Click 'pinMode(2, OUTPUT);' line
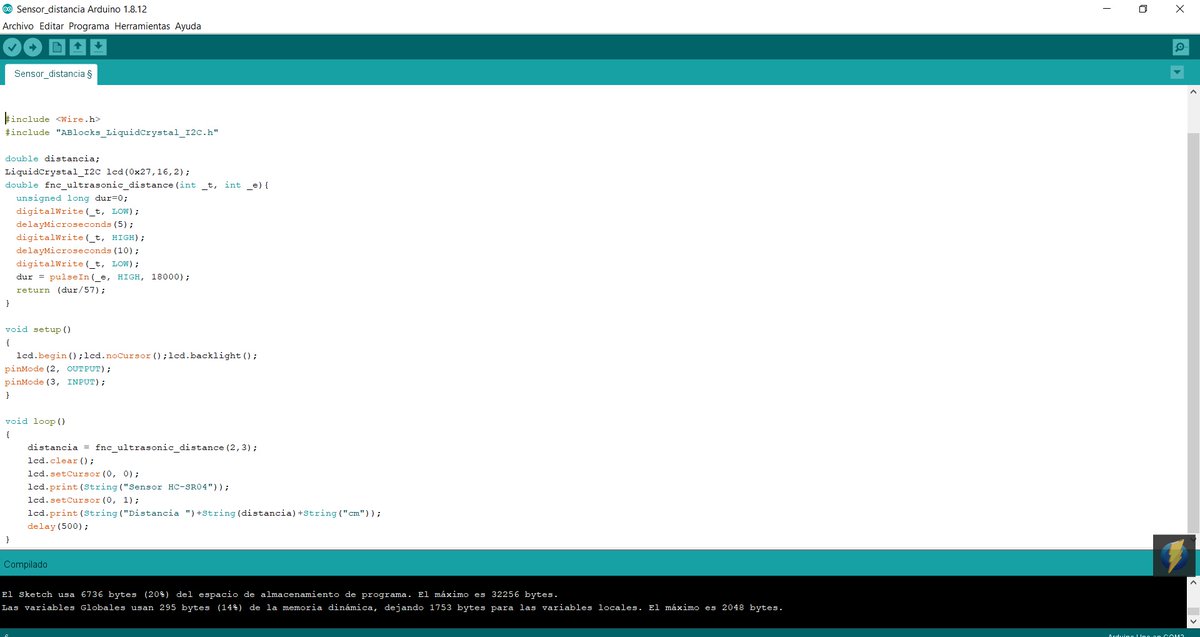1200x637 pixels. click(x=58, y=368)
